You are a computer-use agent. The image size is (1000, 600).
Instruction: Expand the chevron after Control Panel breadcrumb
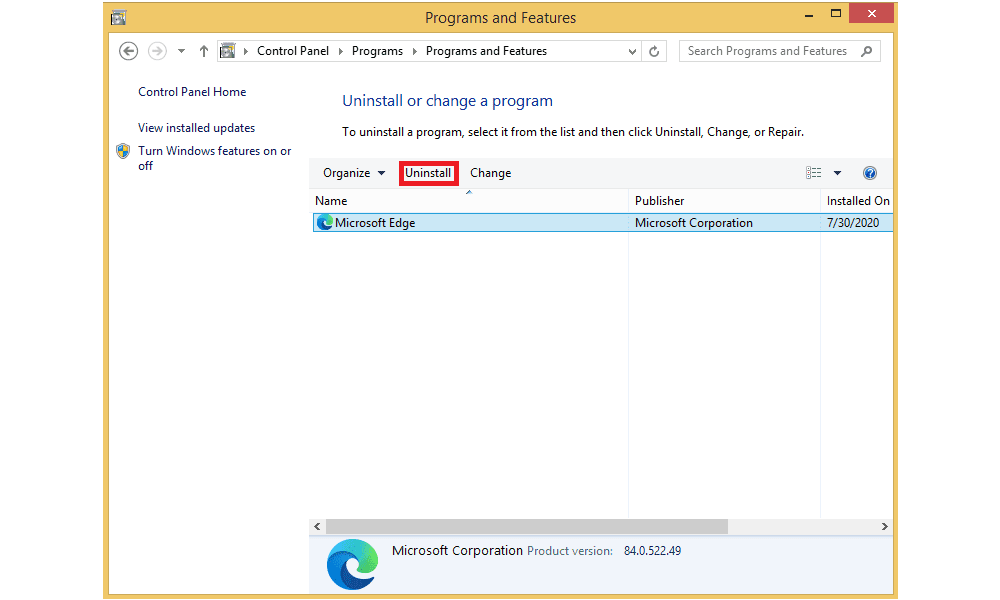point(341,51)
